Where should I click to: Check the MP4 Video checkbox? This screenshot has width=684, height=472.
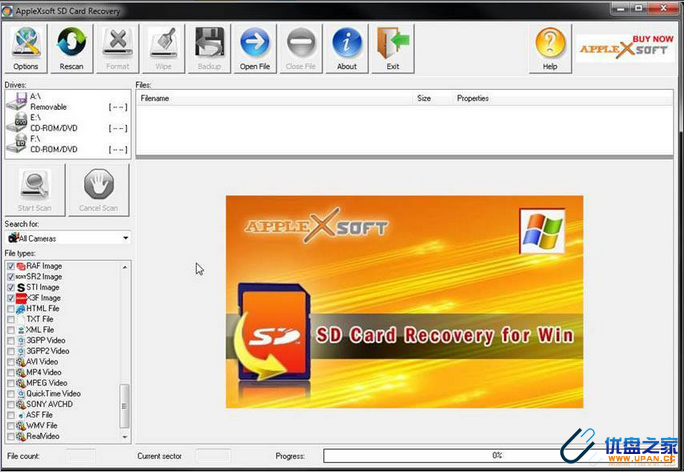click(x=10, y=373)
